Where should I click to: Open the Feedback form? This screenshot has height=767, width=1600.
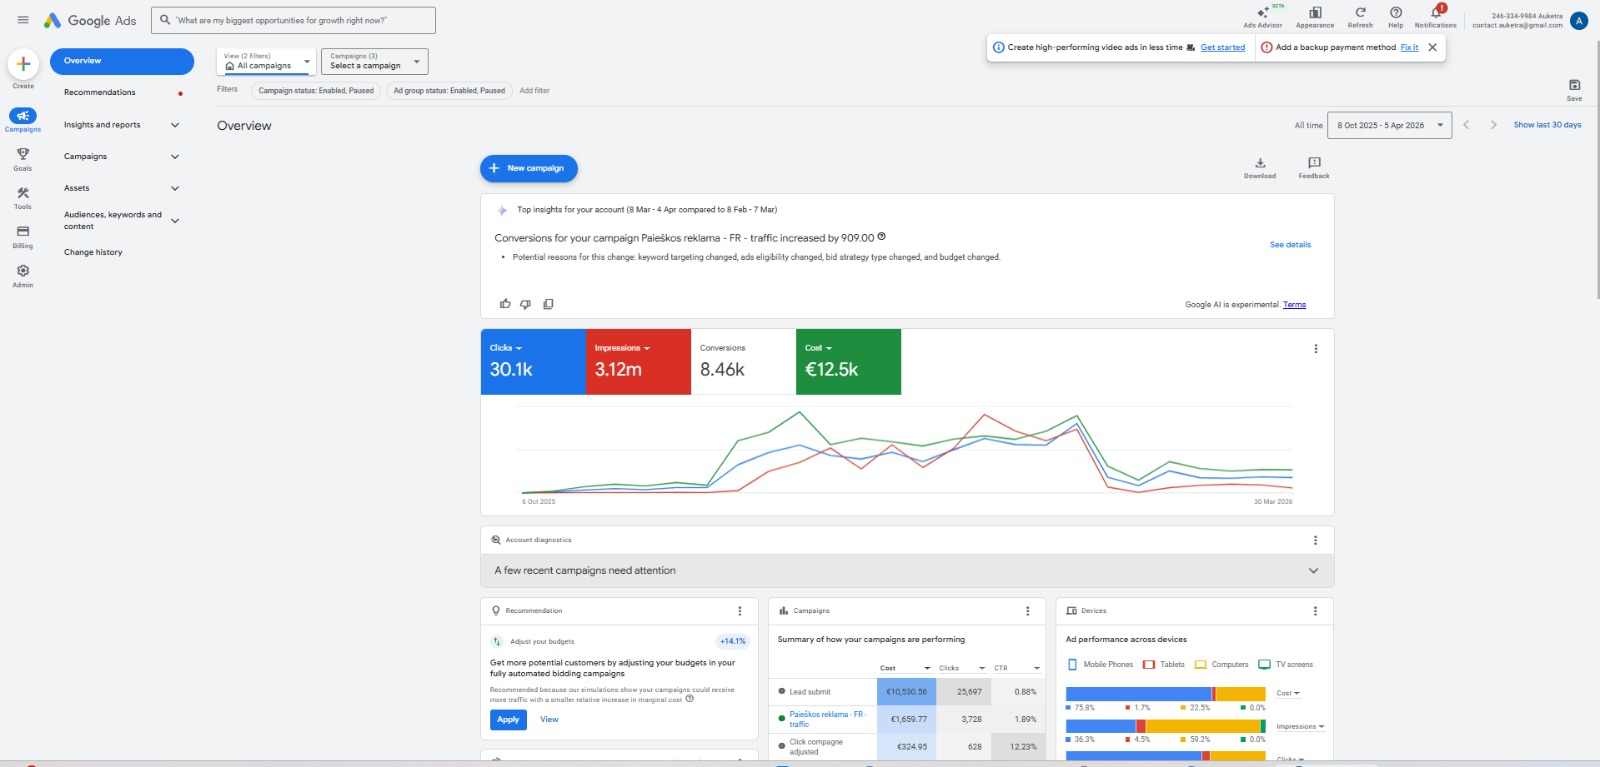pyautogui.click(x=1314, y=167)
